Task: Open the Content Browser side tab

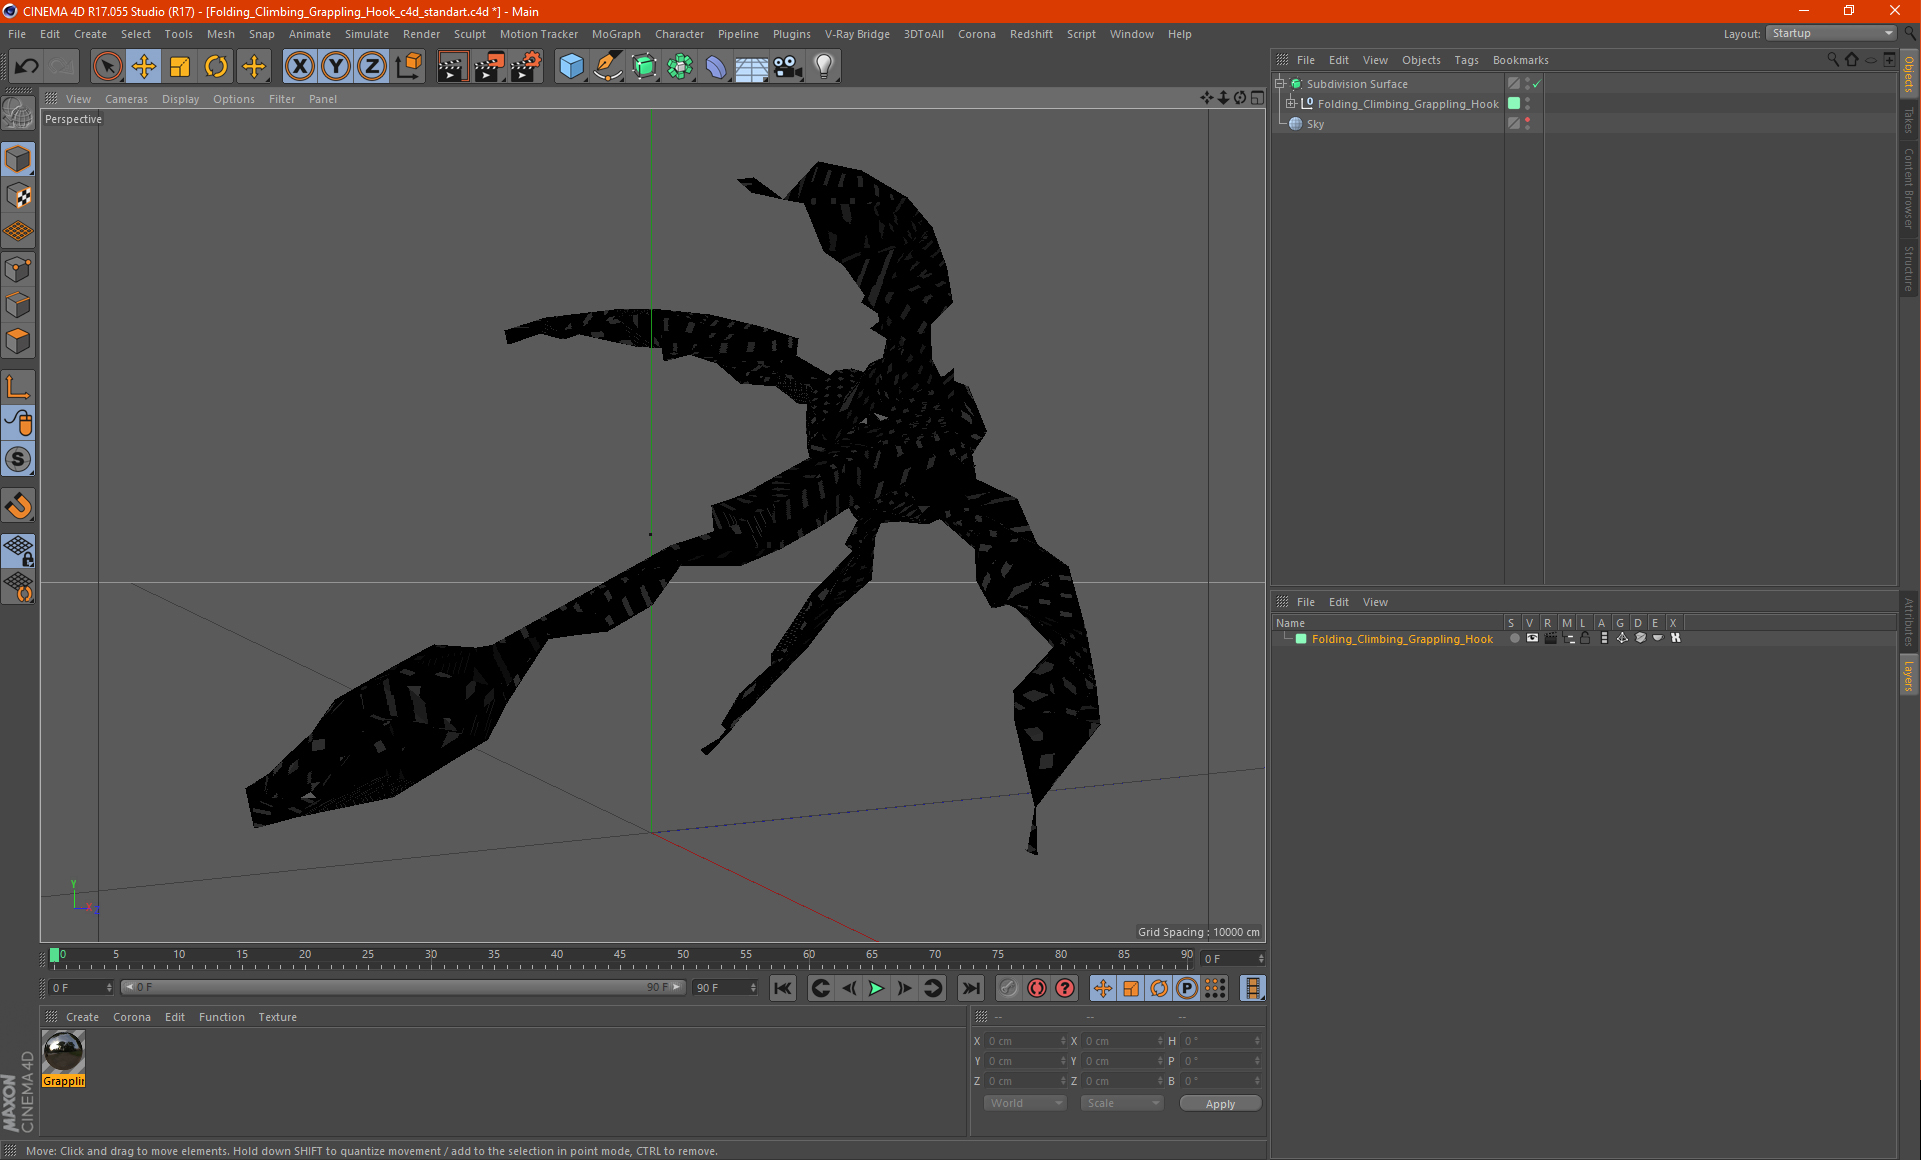Action: pyautogui.click(x=1909, y=189)
